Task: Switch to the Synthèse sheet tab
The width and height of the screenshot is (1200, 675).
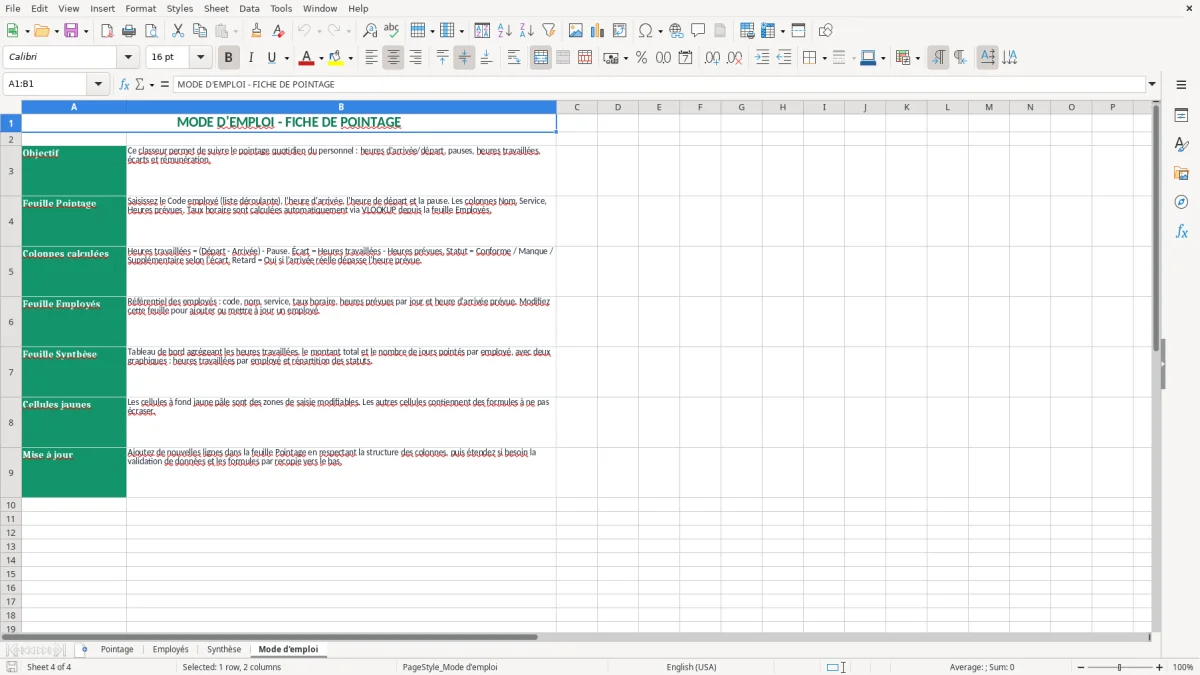Action: click(x=224, y=649)
